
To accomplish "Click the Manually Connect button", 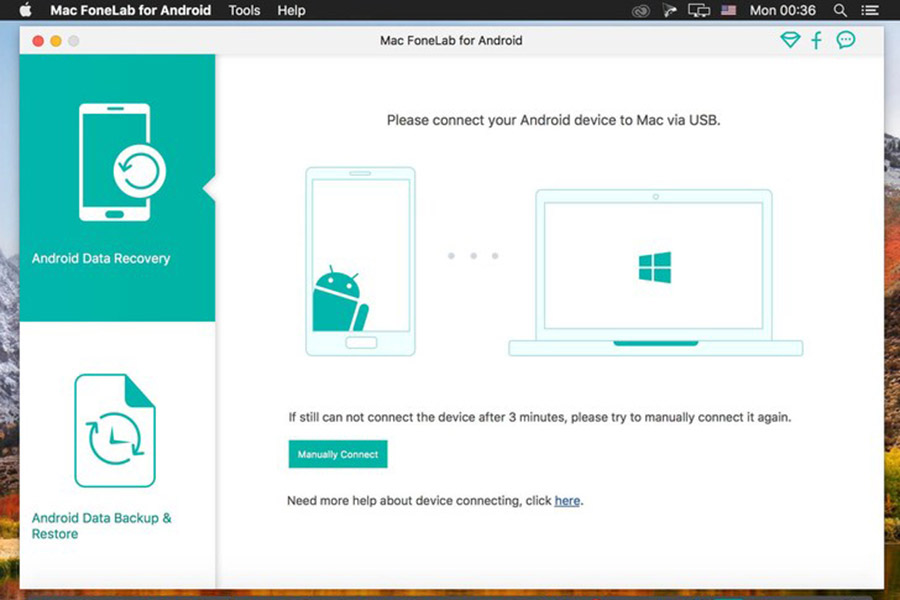I will point(338,454).
